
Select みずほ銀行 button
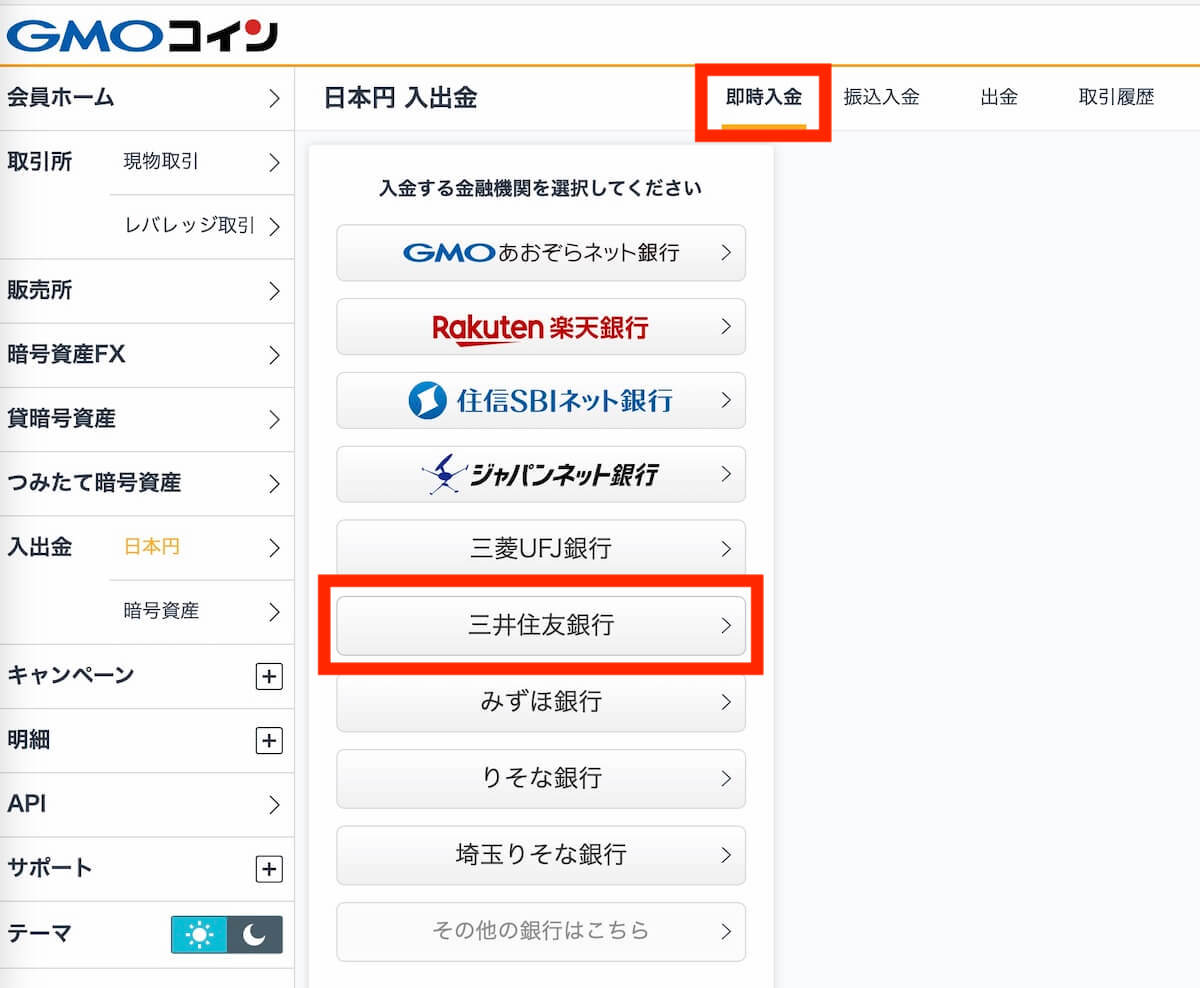pyautogui.click(x=541, y=702)
